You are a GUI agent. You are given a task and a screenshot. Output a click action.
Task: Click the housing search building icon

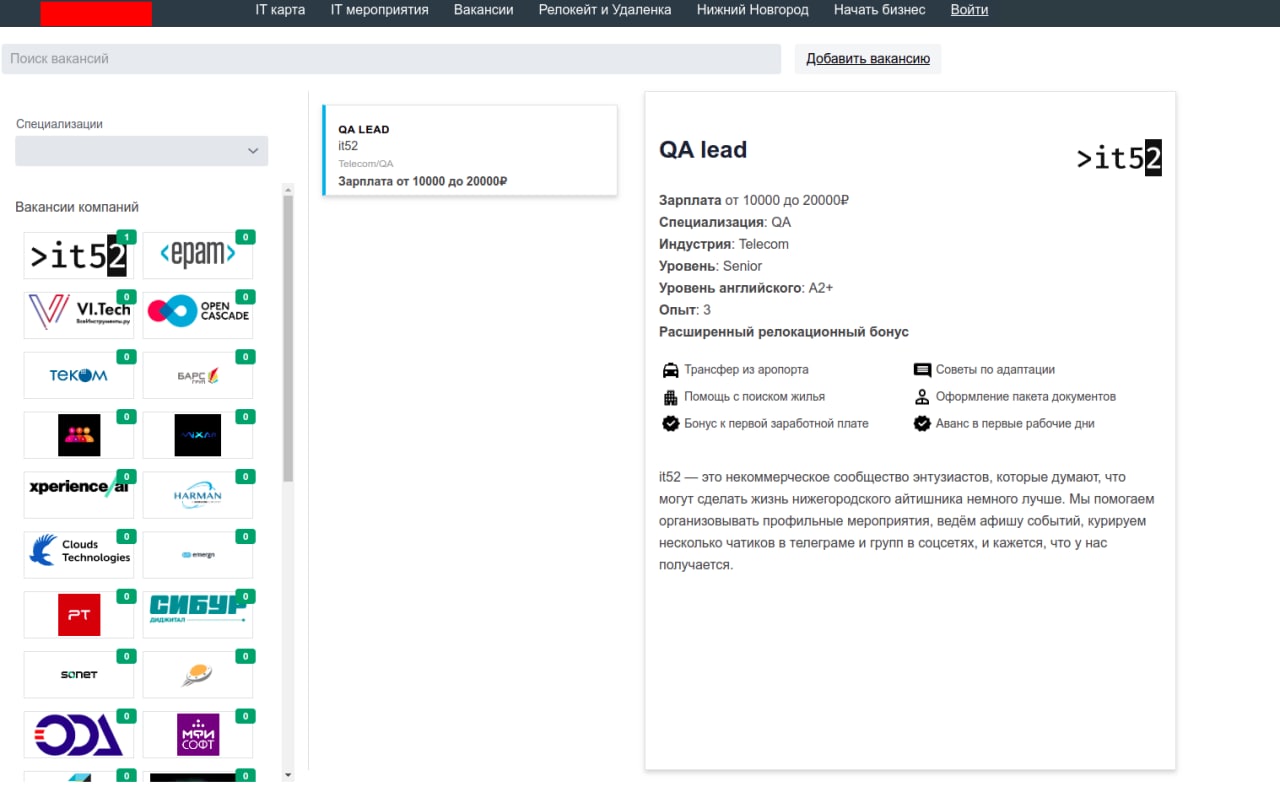[670, 397]
